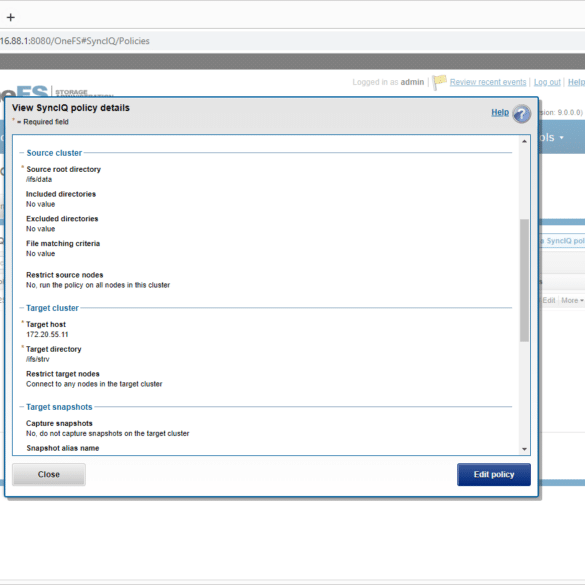Open a new browser tab with plus icon

[11, 17]
